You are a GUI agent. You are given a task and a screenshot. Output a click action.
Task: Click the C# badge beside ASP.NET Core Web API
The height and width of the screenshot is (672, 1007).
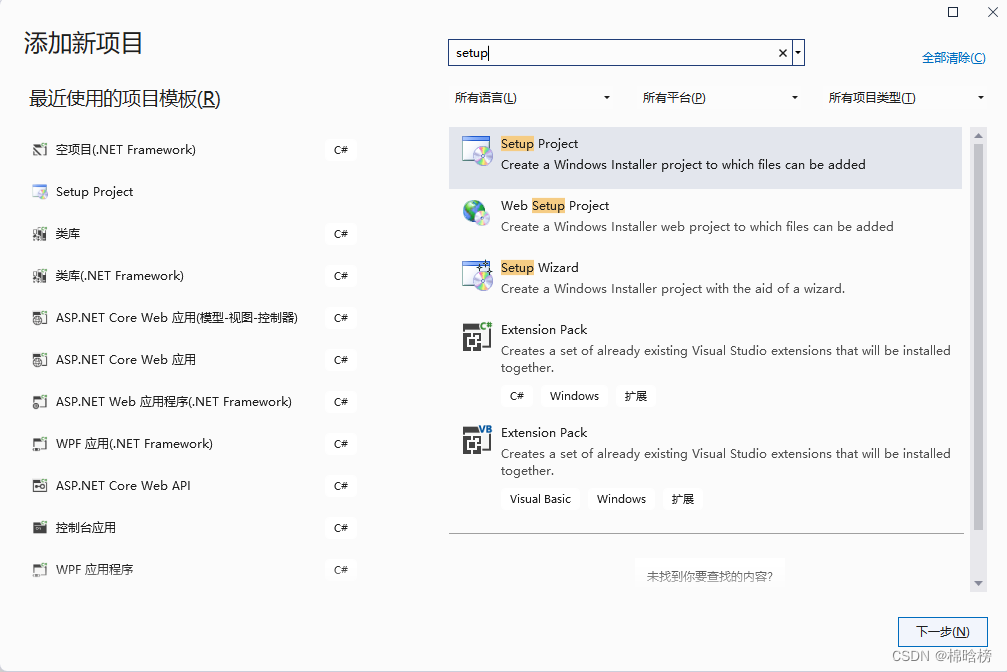[340, 486]
